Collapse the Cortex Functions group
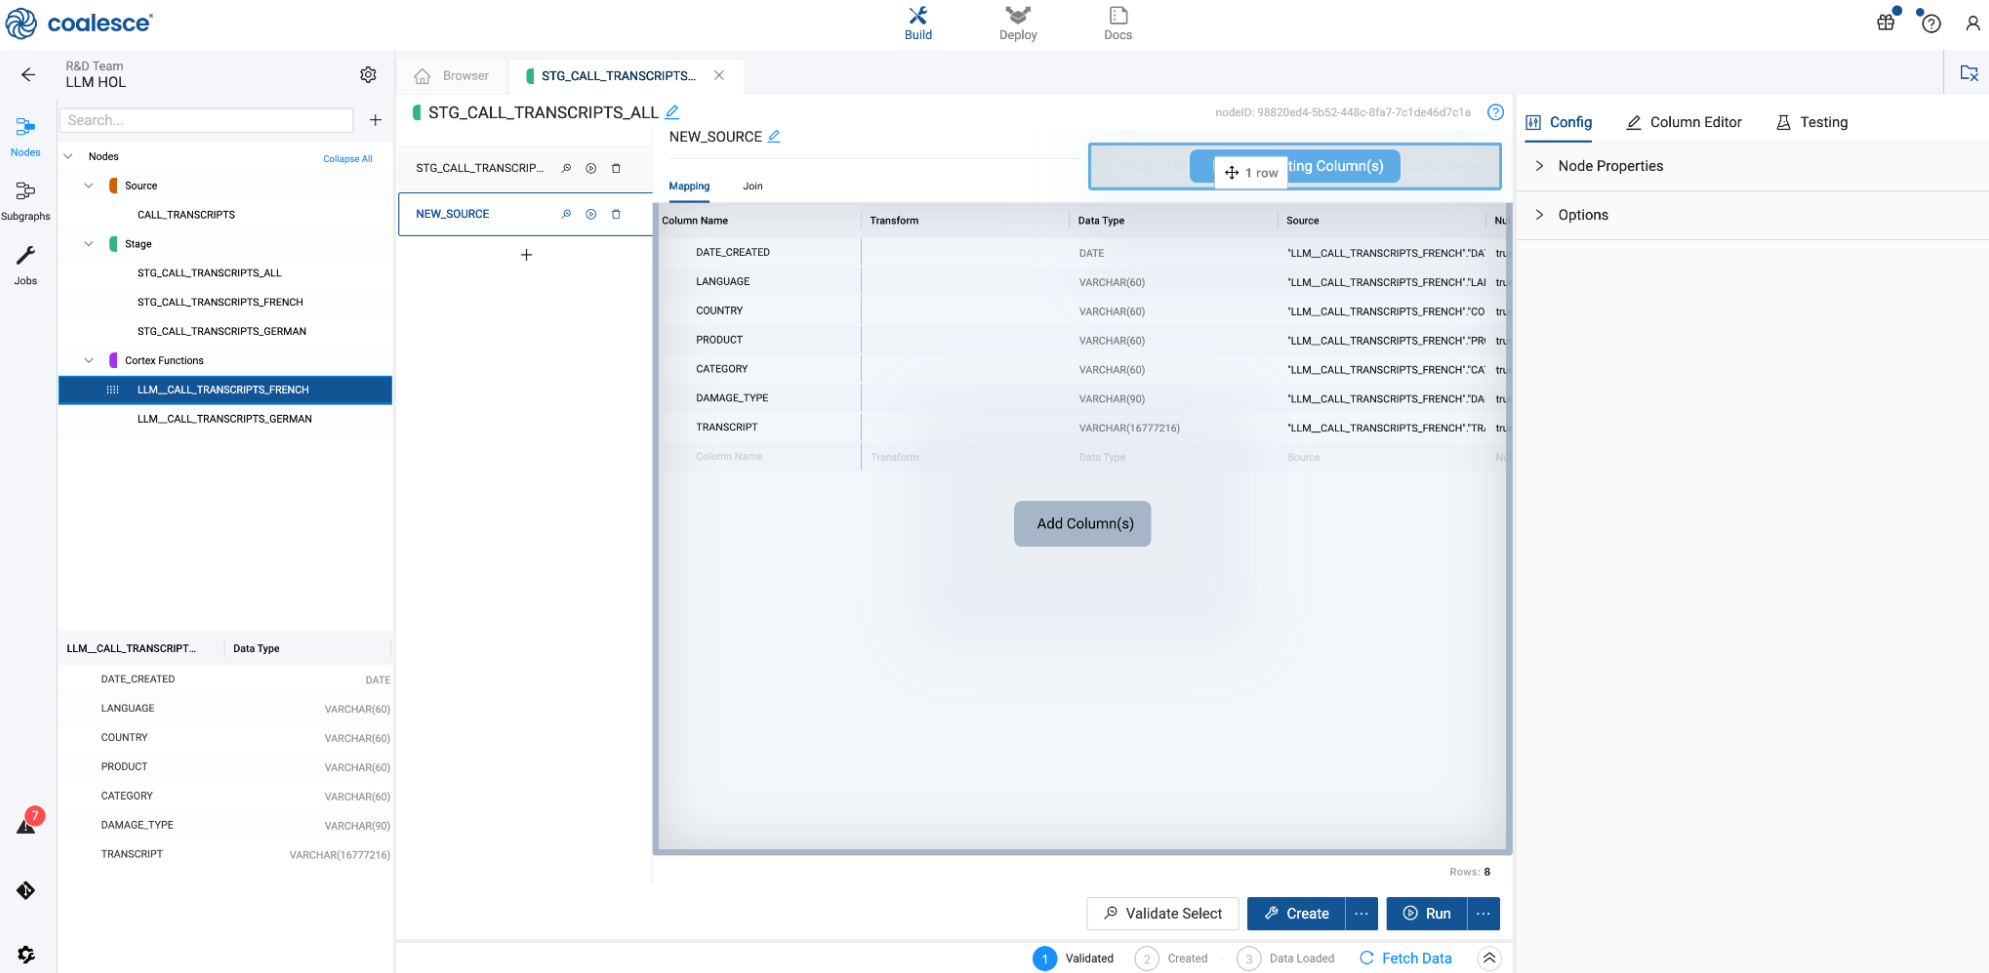Viewport: 1989px width, 973px height. tap(89, 360)
